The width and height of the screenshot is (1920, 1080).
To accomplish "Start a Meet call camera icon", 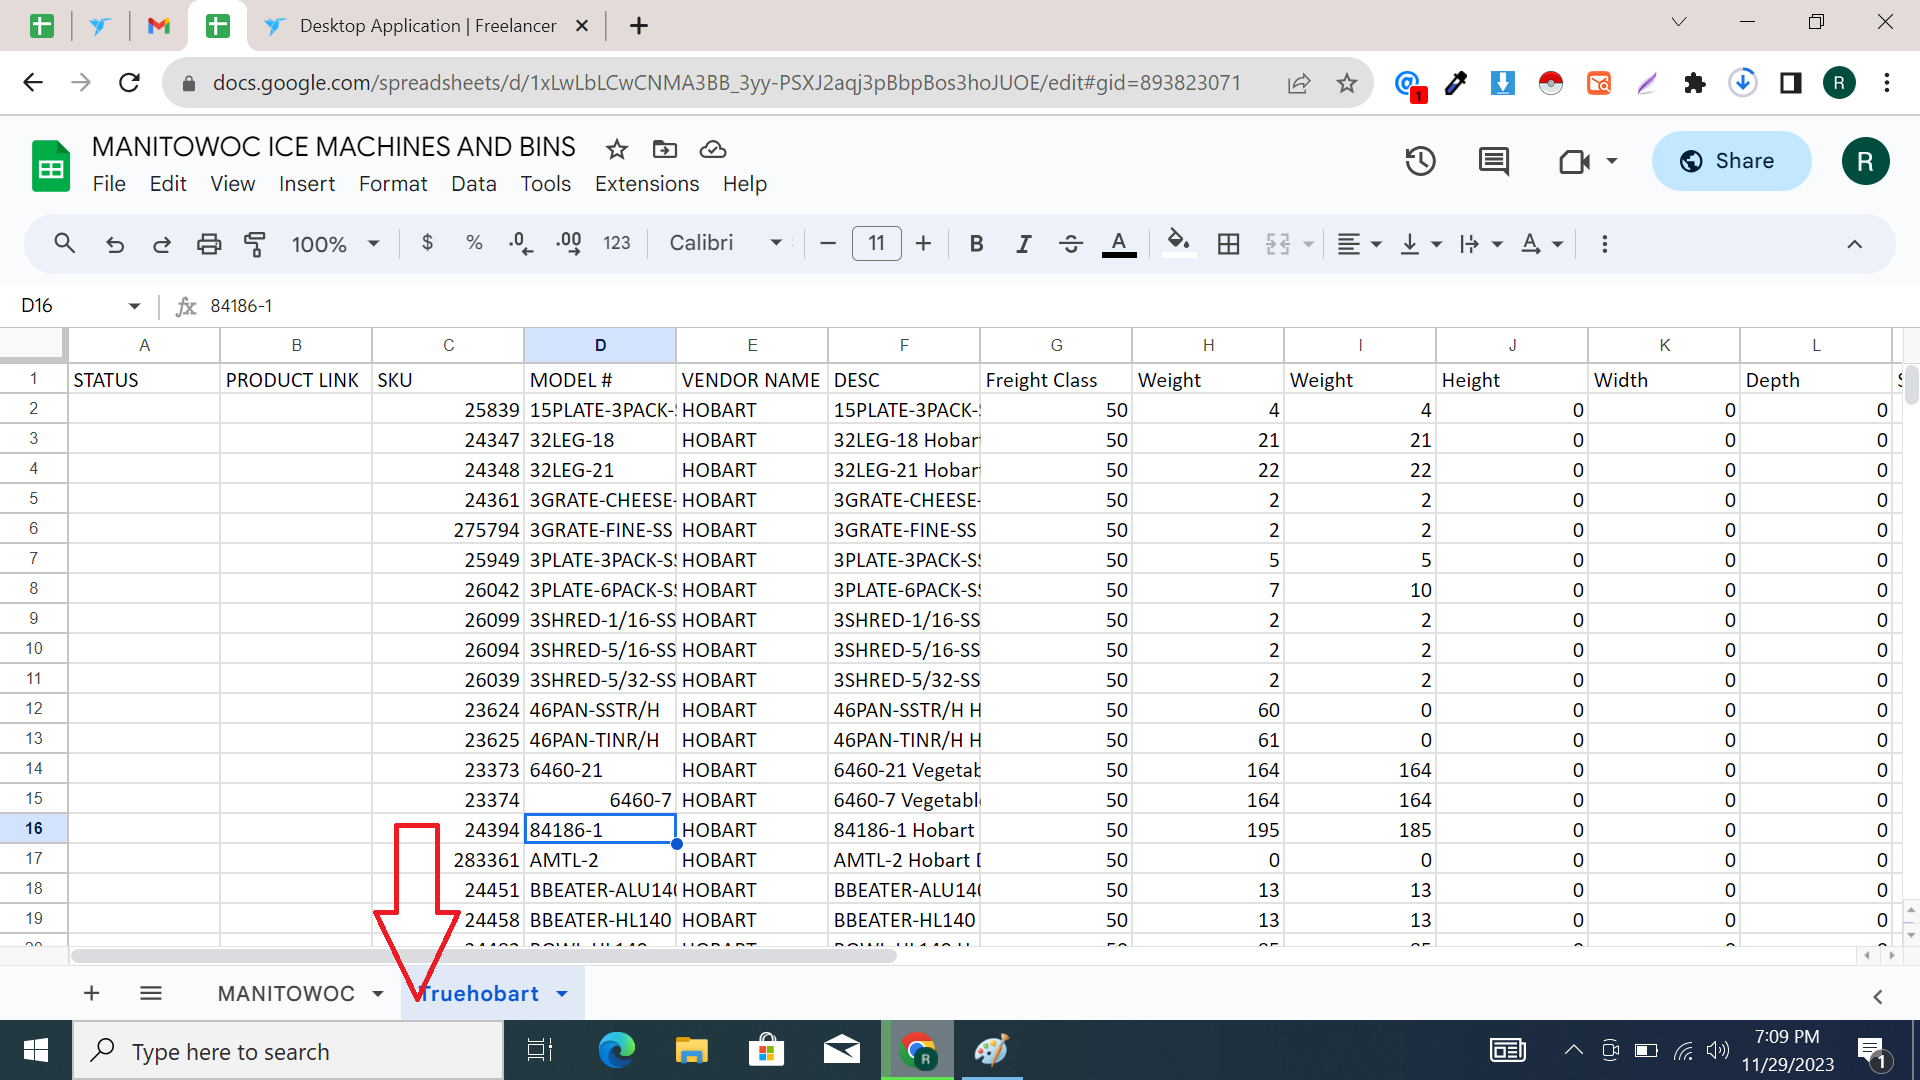I will tap(1575, 161).
